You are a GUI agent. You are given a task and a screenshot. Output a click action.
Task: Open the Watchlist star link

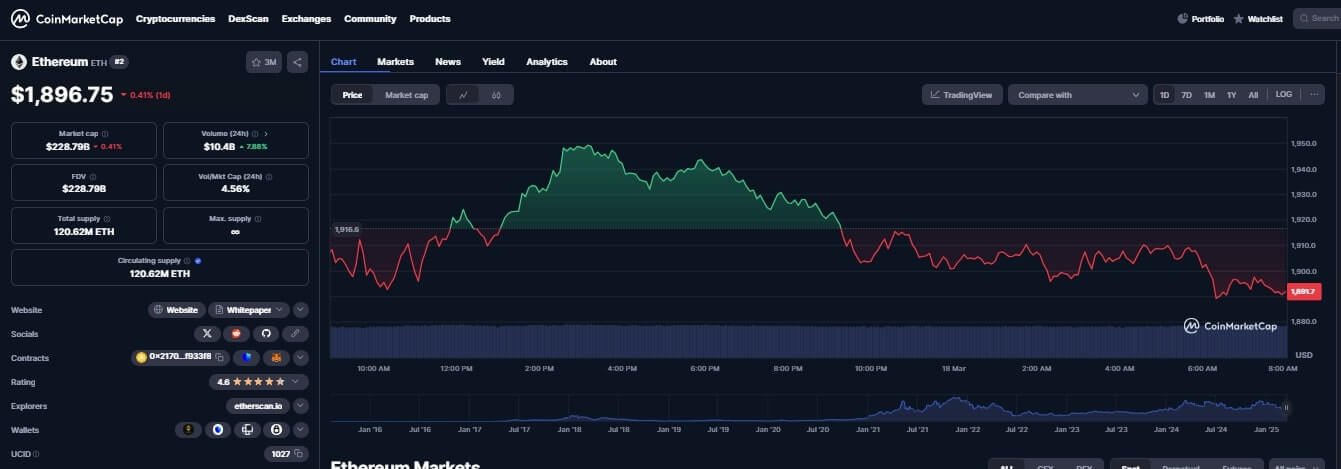[x=1258, y=18]
